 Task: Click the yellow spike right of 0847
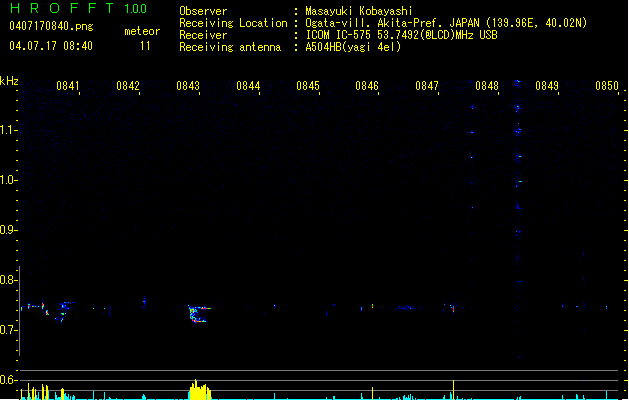pyautogui.click(x=454, y=390)
